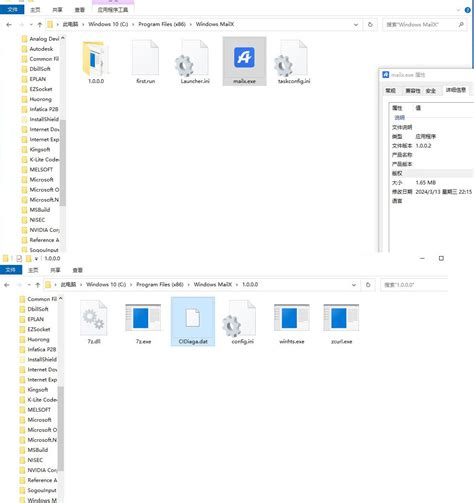Open the MSBuild folder in the 1.0.0.0 sidebar
Viewport: 474px width, 503px height.
34,450
